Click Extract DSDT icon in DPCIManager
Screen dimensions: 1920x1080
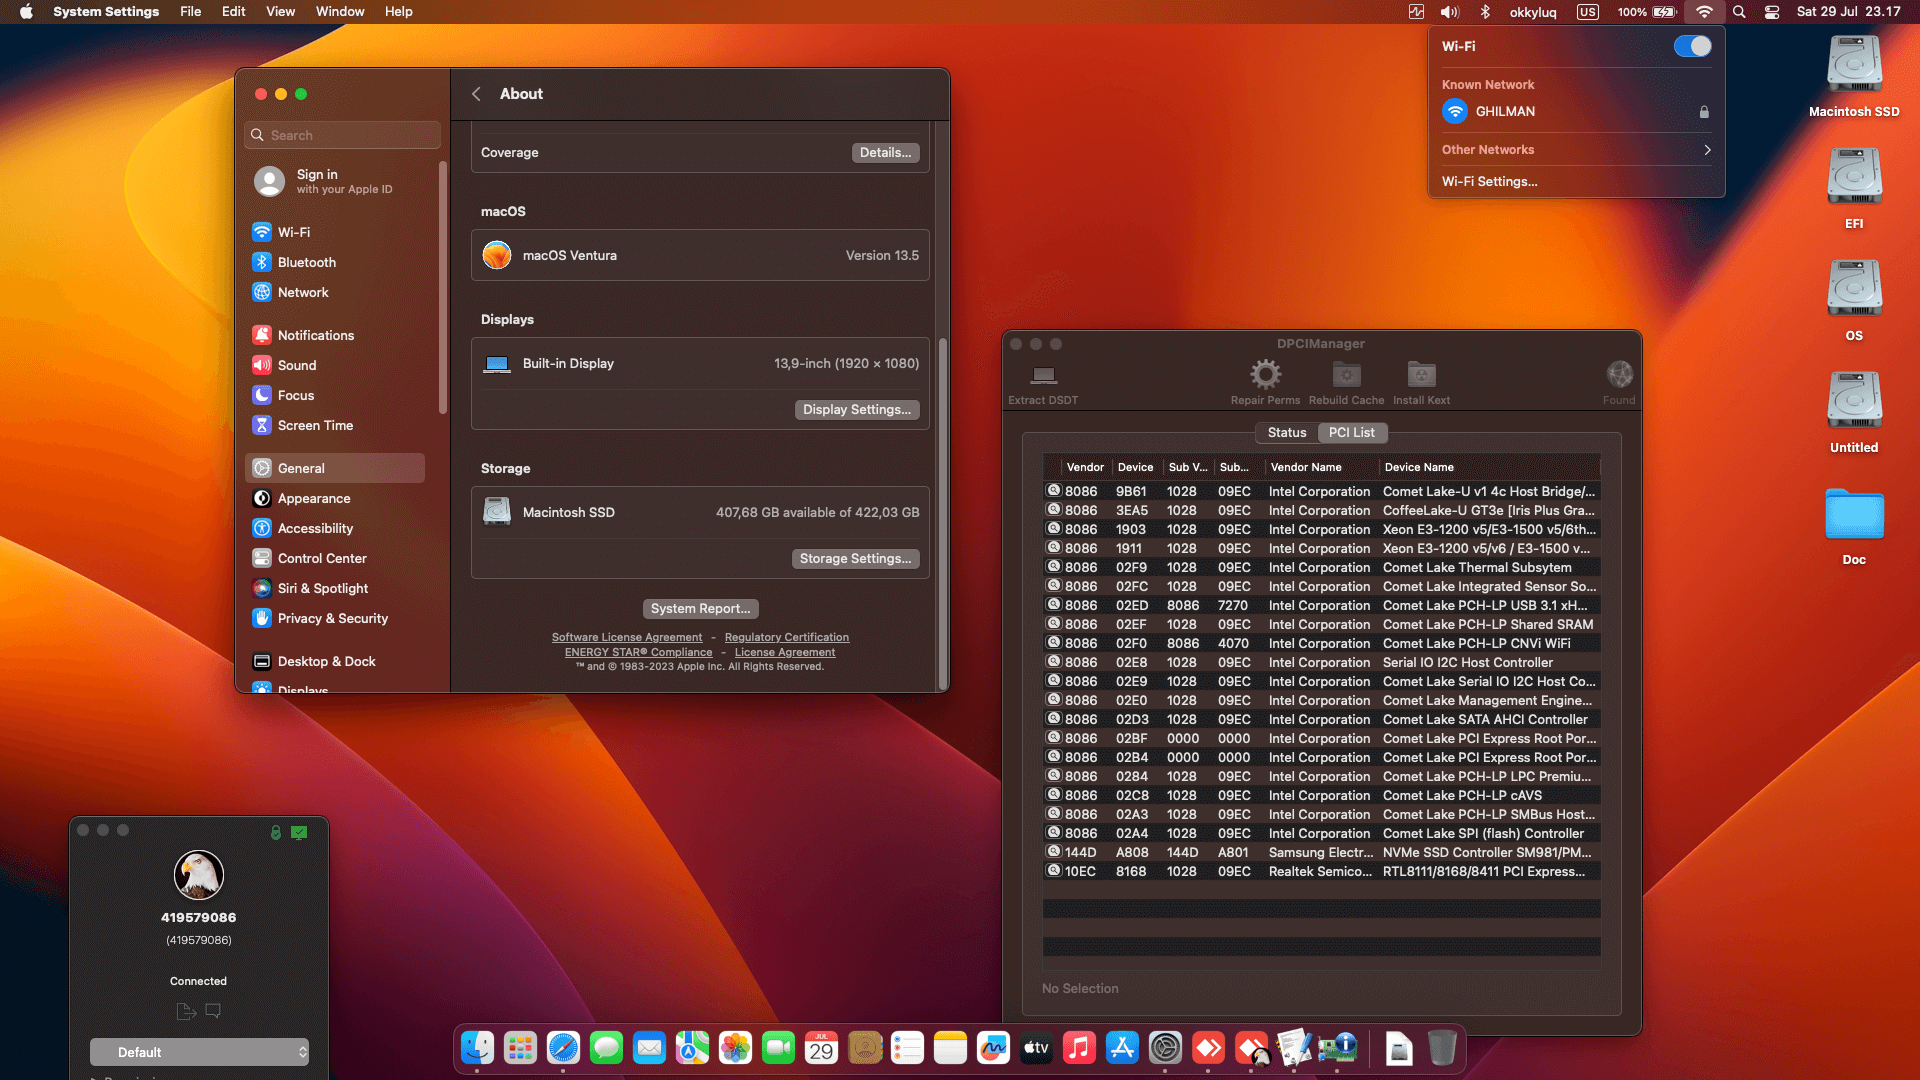(x=1043, y=375)
